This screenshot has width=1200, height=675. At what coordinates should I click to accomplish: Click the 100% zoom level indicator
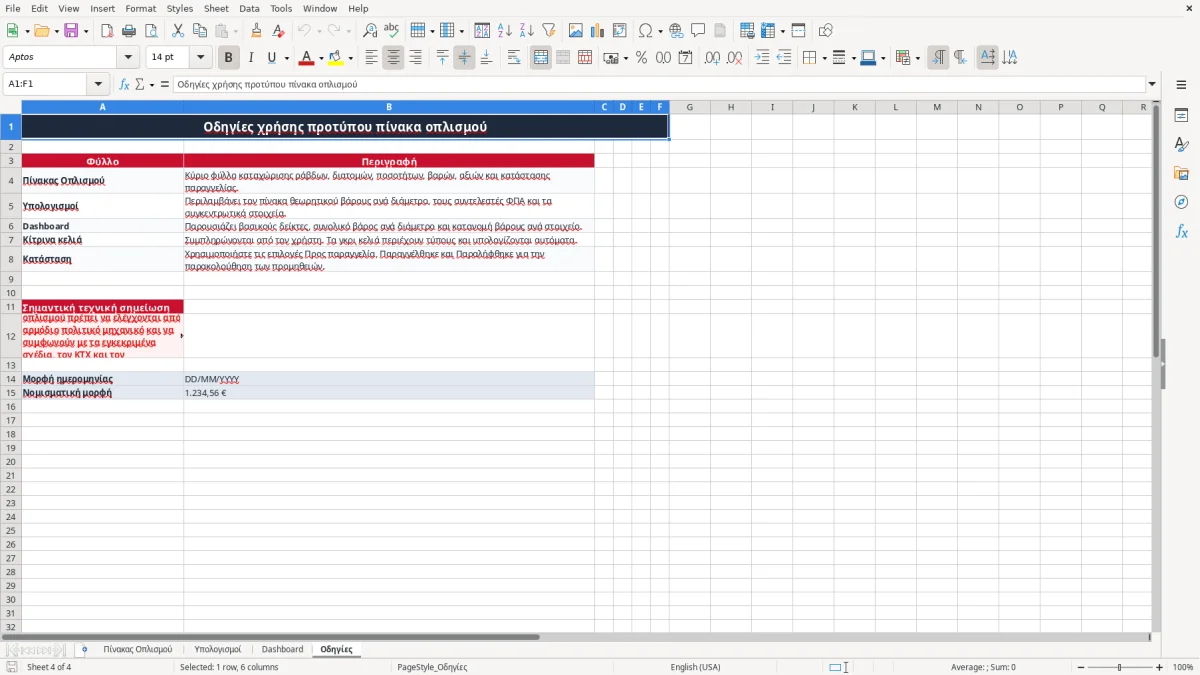click(x=1183, y=667)
